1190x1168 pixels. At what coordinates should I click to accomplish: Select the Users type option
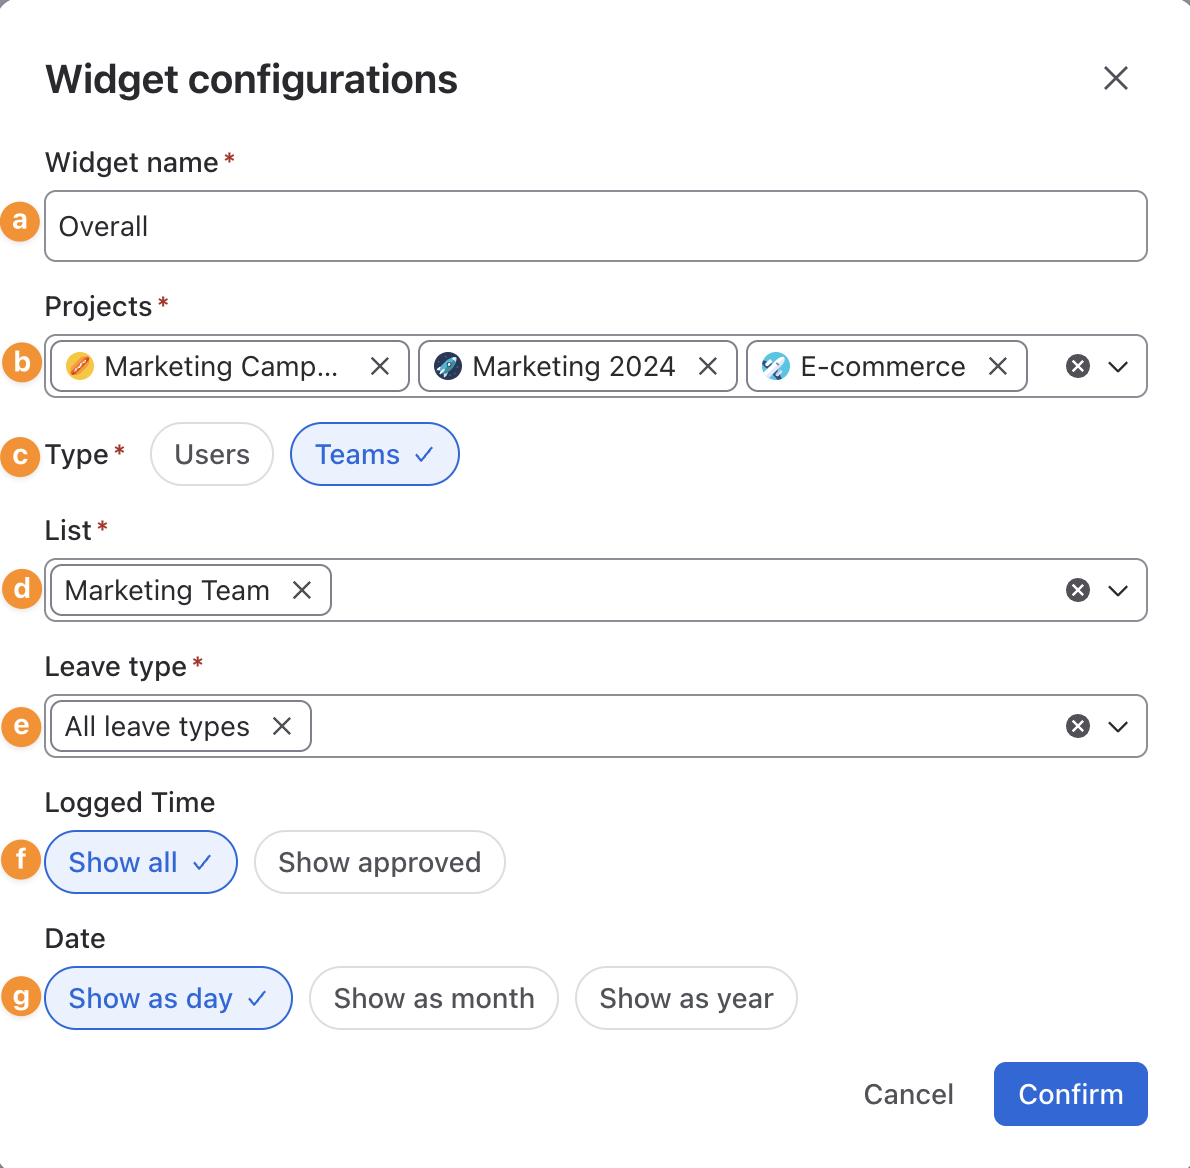212,455
